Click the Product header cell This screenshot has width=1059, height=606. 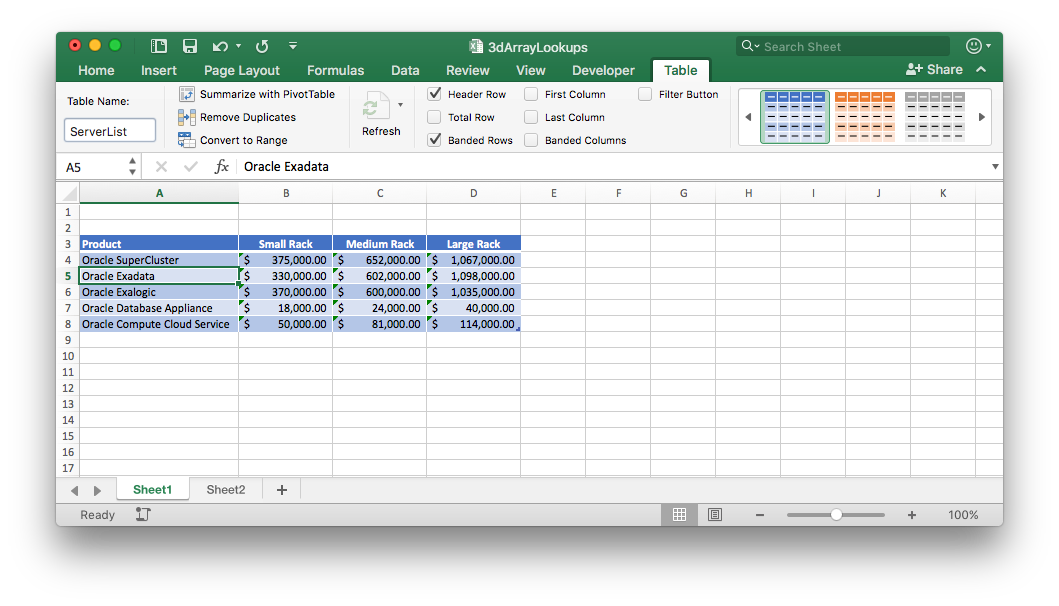tap(159, 244)
